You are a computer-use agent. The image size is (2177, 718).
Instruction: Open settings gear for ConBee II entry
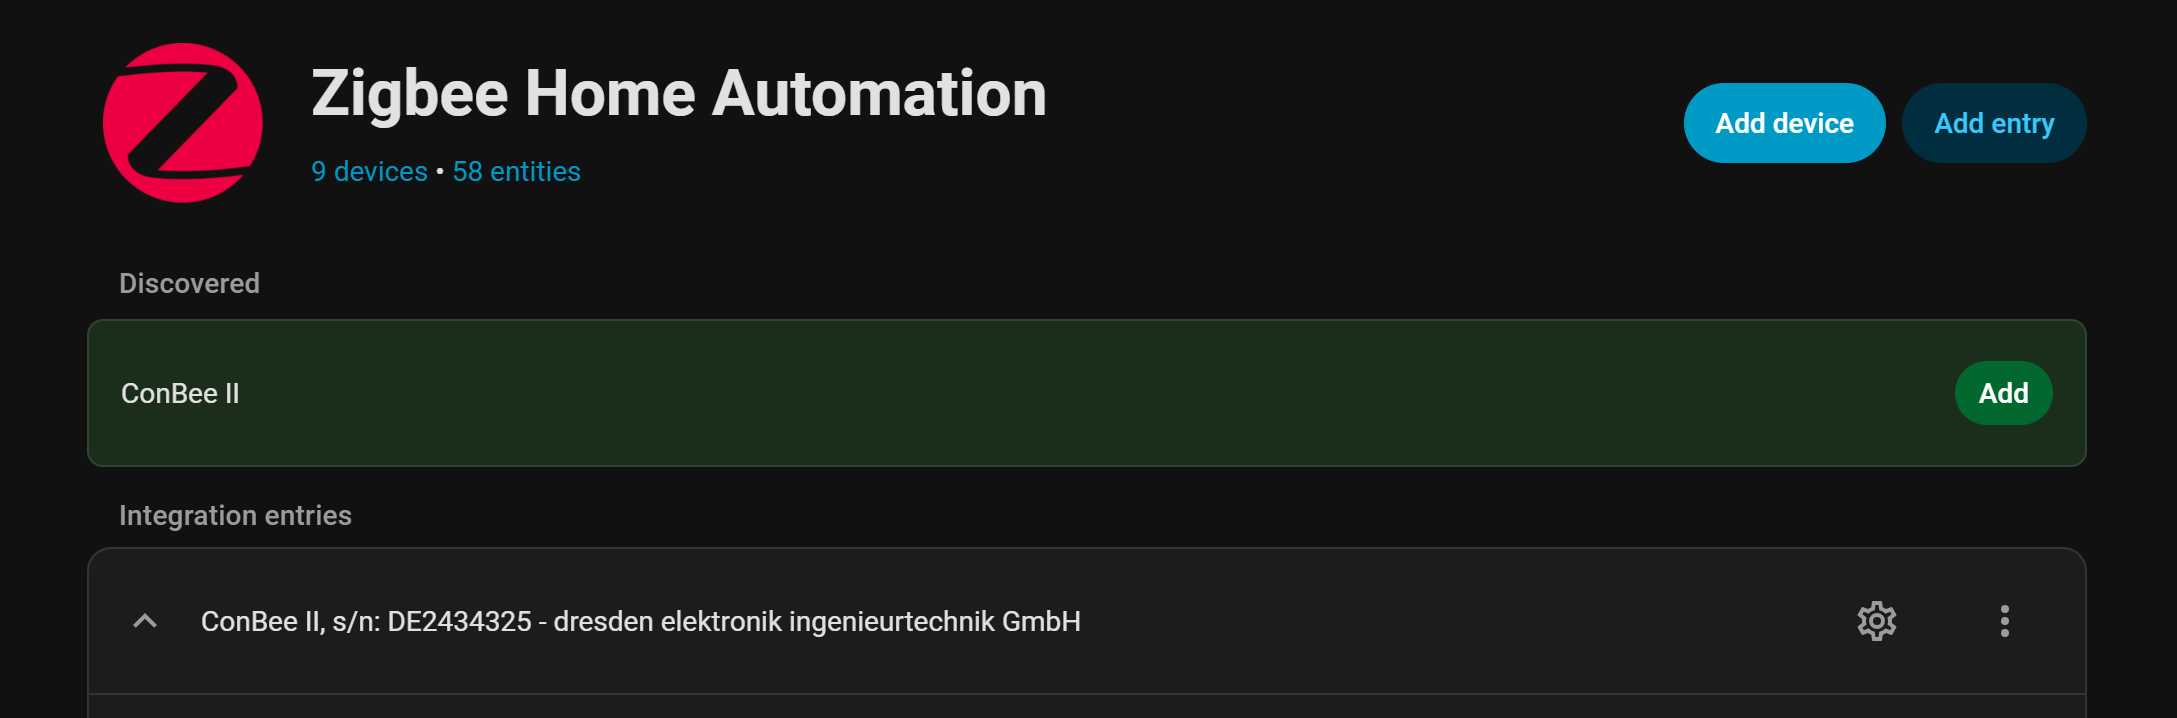[x=1876, y=621]
